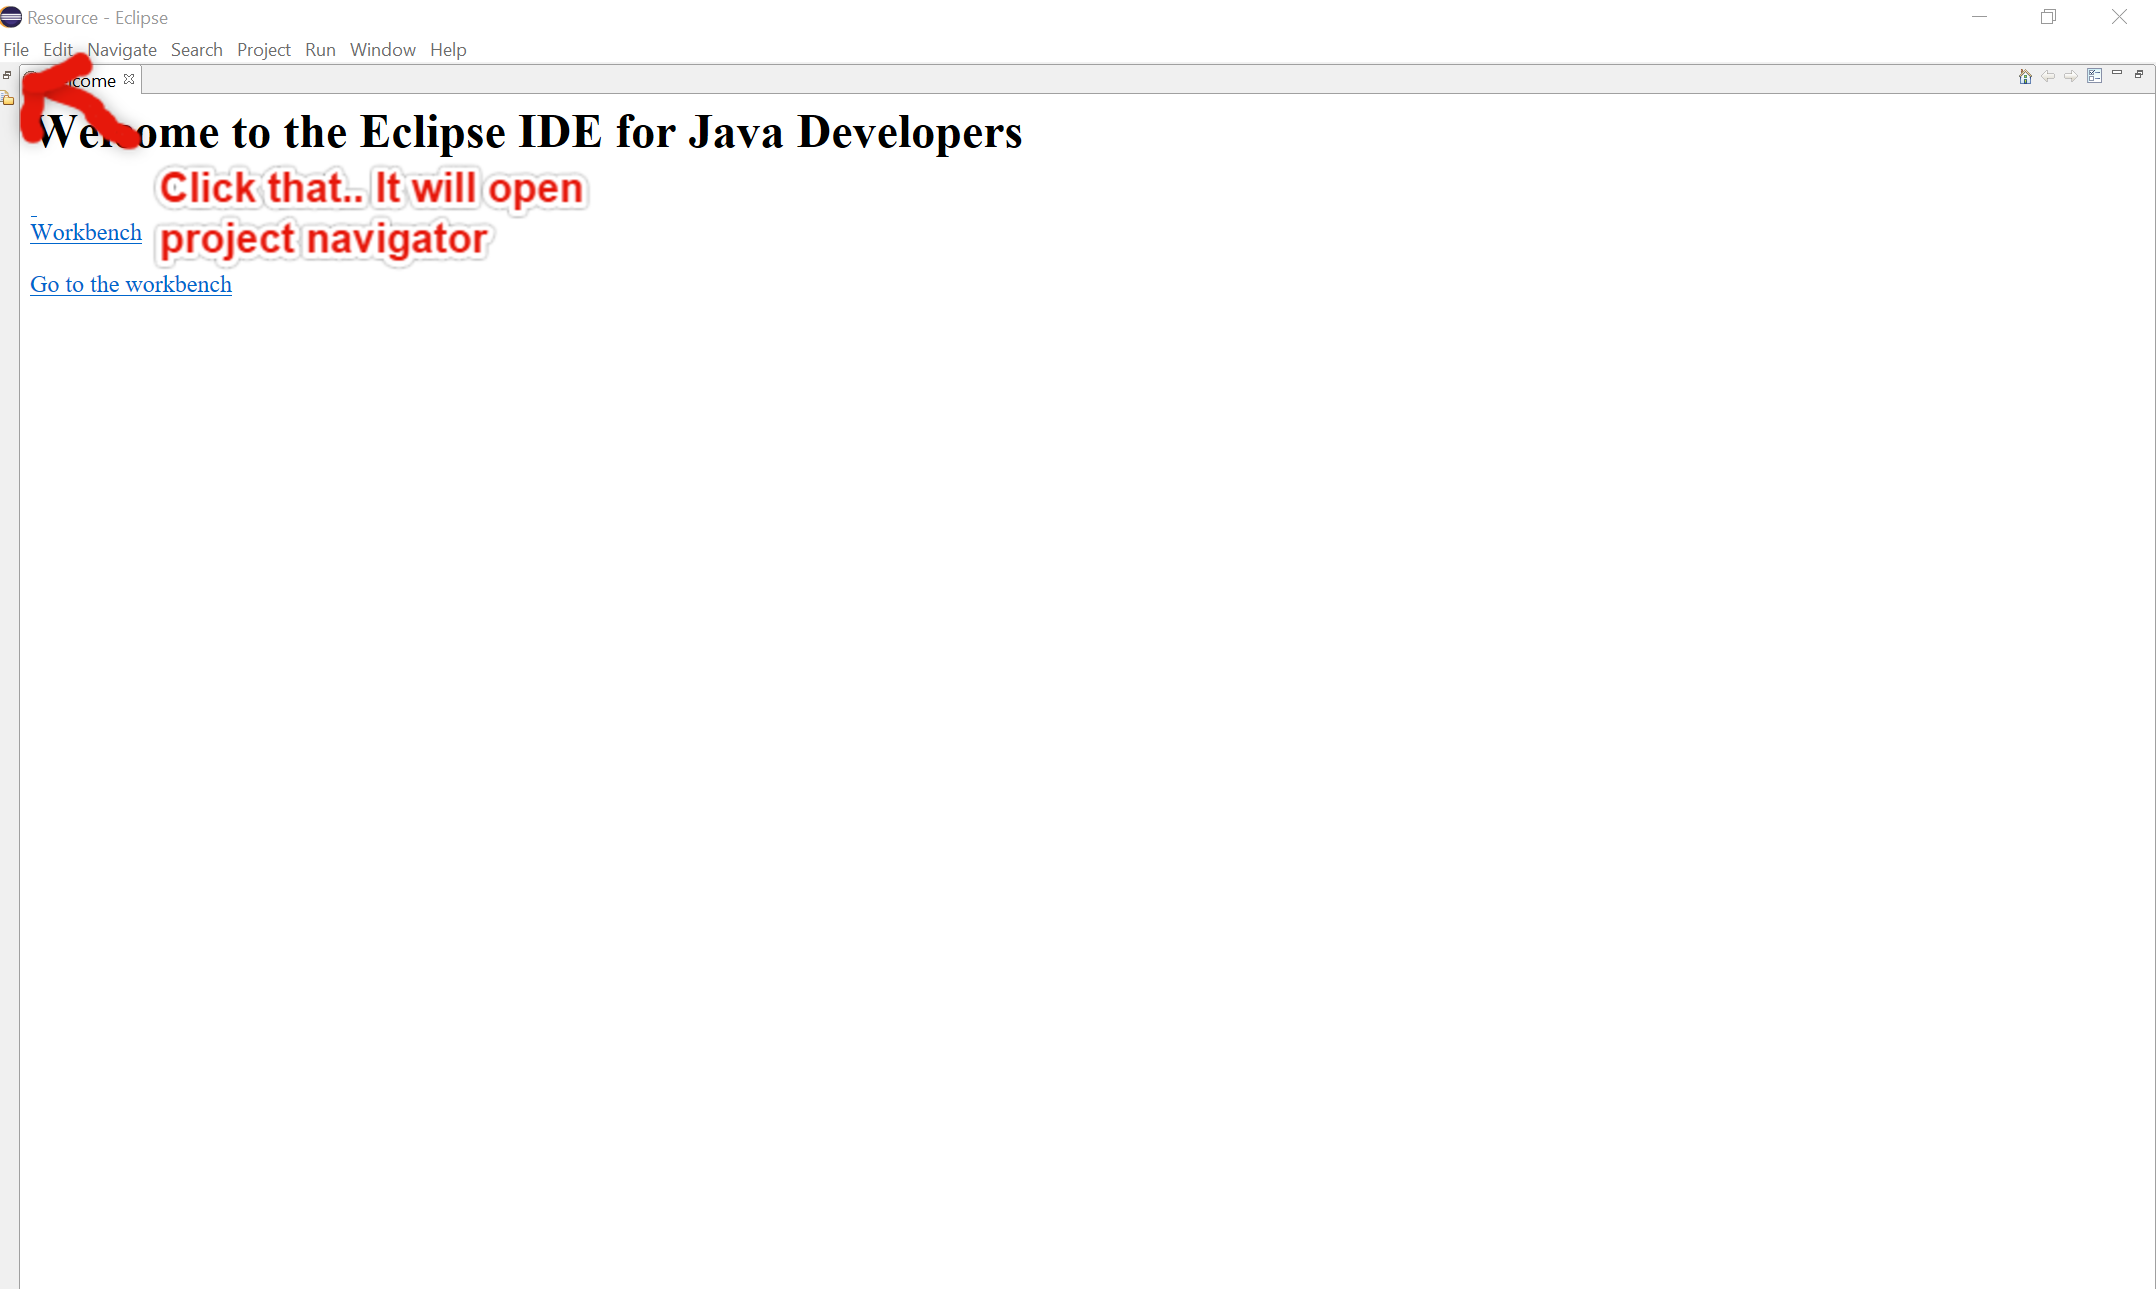Image resolution: width=2156 pixels, height=1289 pixels.
Task: Restore the minimized side view stack
Action: coord(7,75)
